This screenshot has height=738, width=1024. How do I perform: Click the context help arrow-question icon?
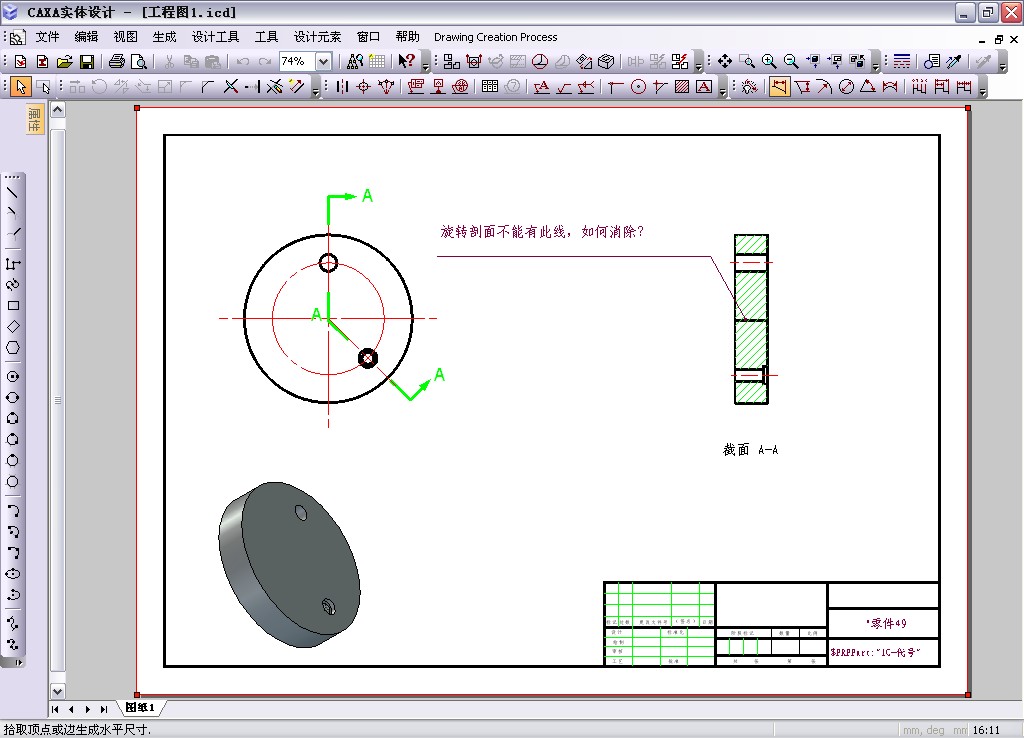(x=406, y=61)
